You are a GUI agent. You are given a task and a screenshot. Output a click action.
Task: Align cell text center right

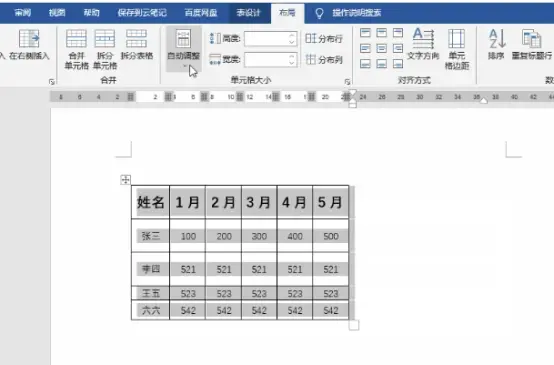point(397,48)
